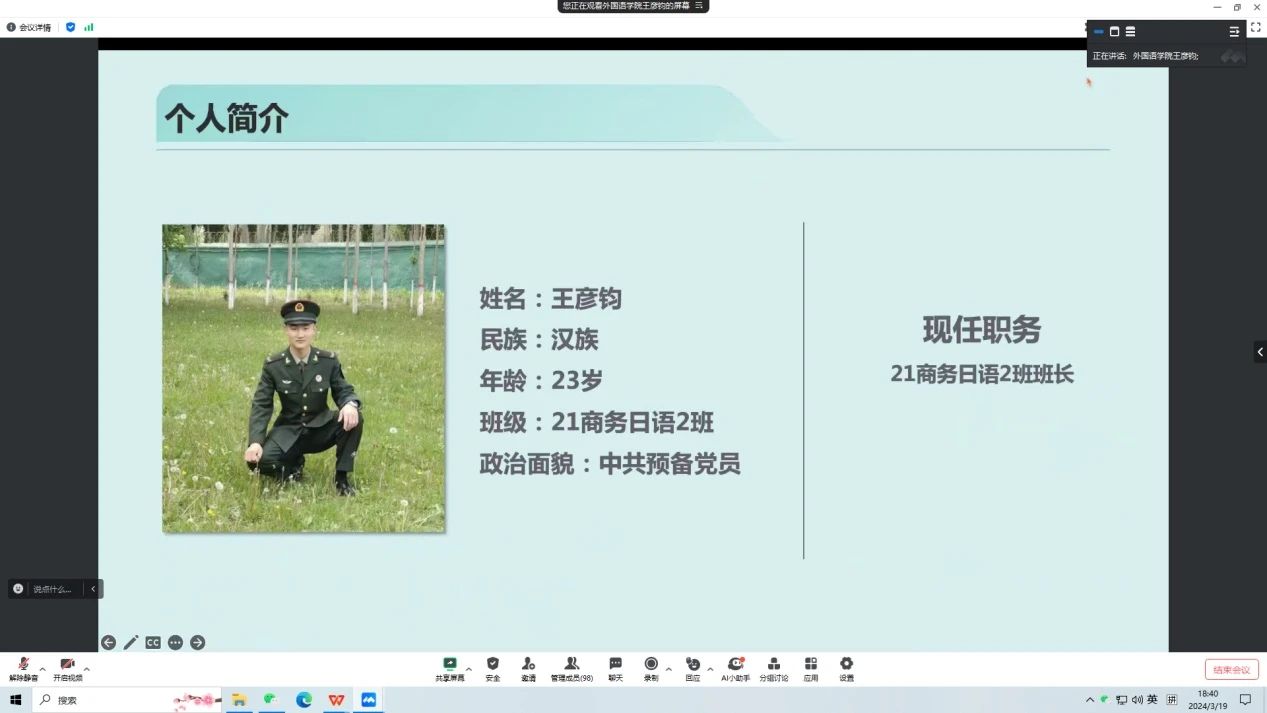Open WPS Office from the taskbar
The width and height of the screenshot is (1267, 713).
pyautogui.click(x=336, y=700)
